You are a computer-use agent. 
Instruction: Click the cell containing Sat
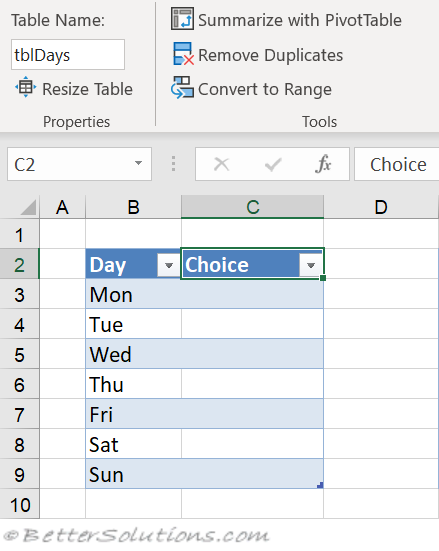(134, 444)
